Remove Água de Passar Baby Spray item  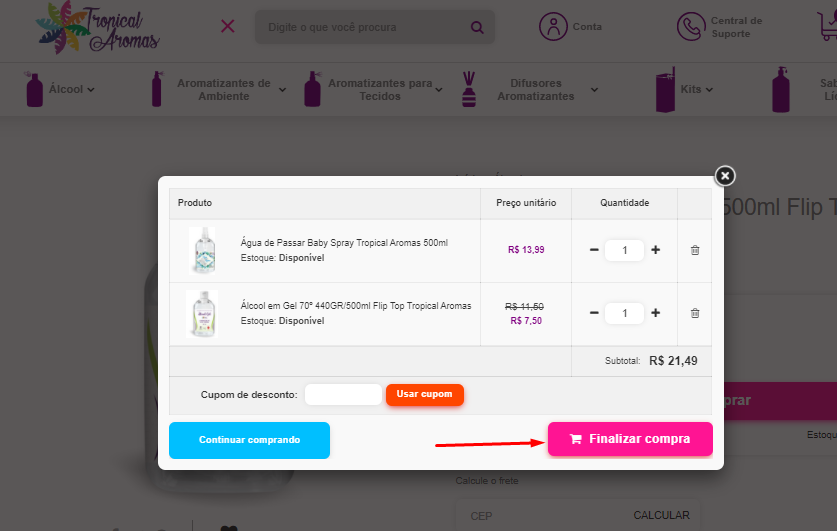(x=695, y=250)
